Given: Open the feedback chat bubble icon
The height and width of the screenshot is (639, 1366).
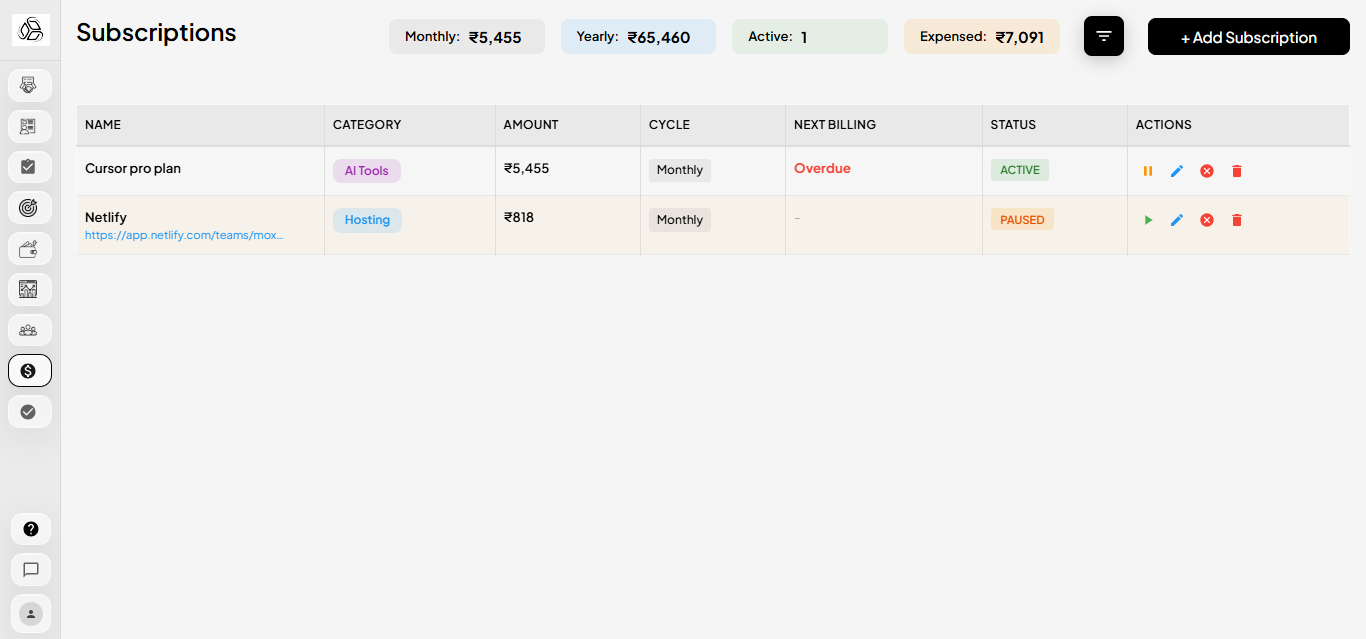Looking at the screenshot, I should 30,569.
